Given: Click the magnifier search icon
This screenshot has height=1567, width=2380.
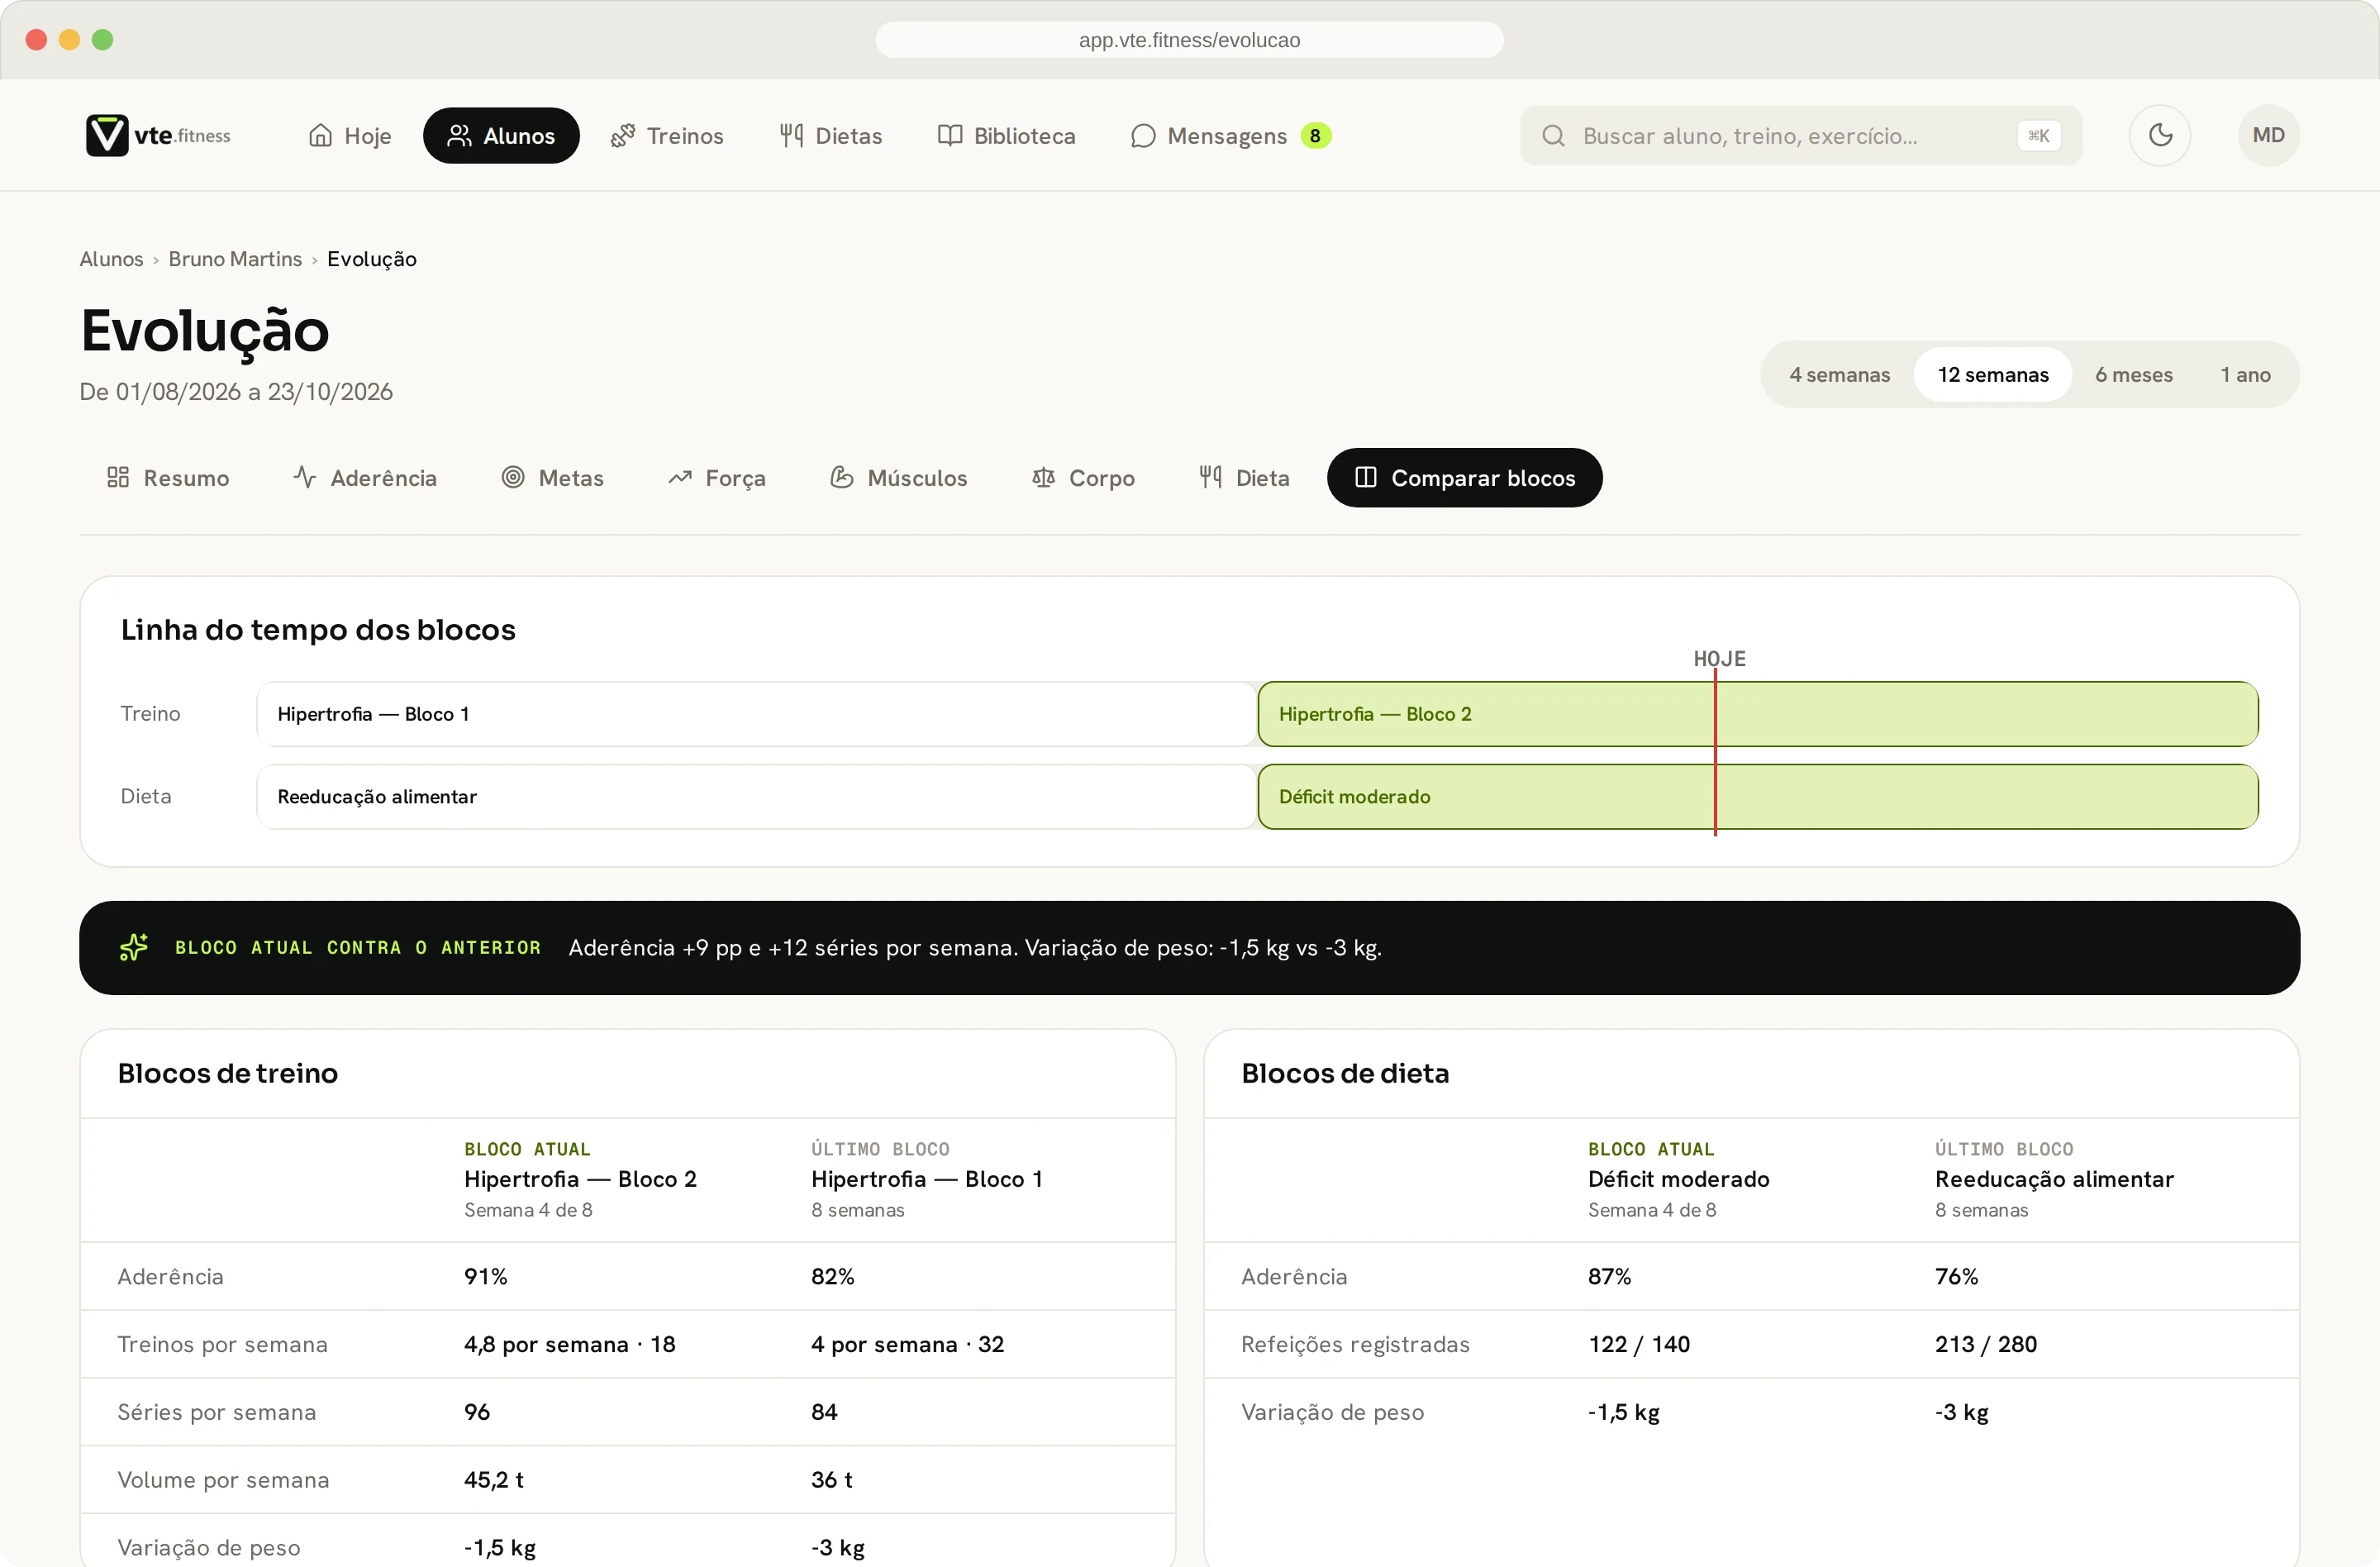Looking at the screenshot, I should (x=1553, y=135).
